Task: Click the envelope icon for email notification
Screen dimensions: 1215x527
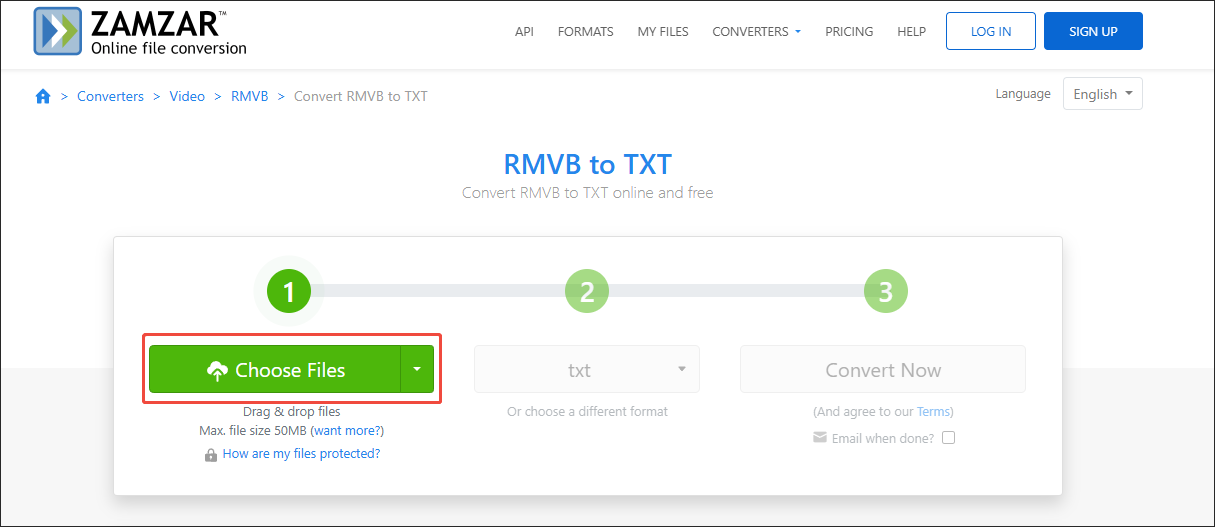Action: pos(820,438)
